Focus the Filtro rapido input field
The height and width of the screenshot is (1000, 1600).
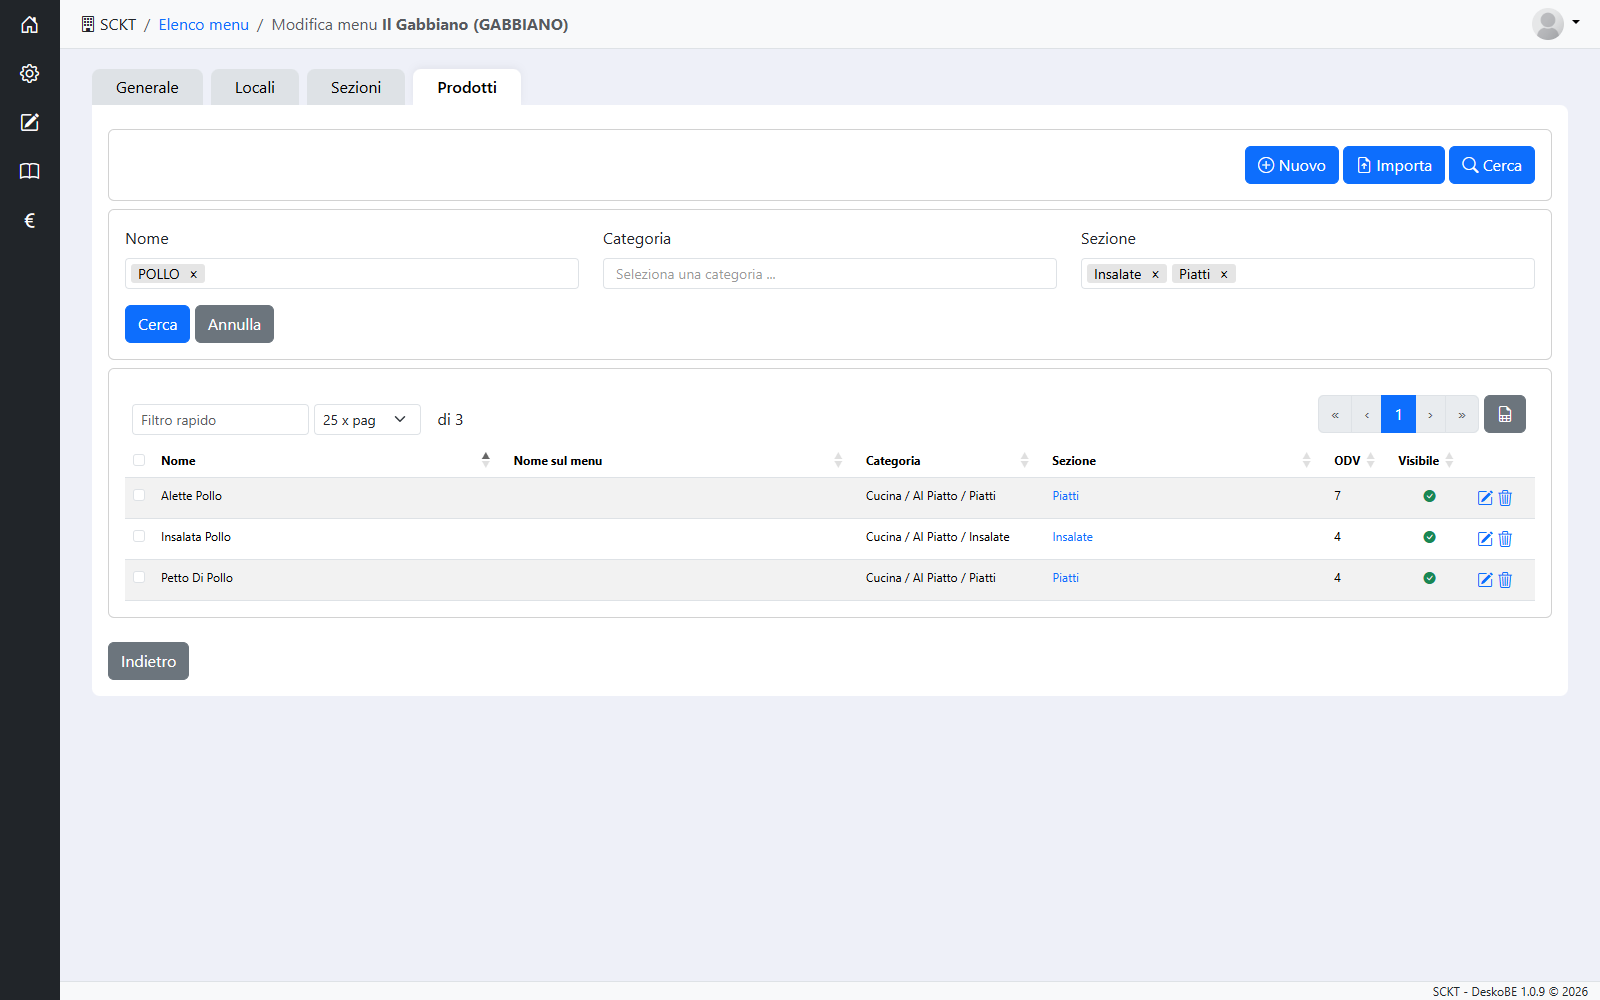[220, 420]
